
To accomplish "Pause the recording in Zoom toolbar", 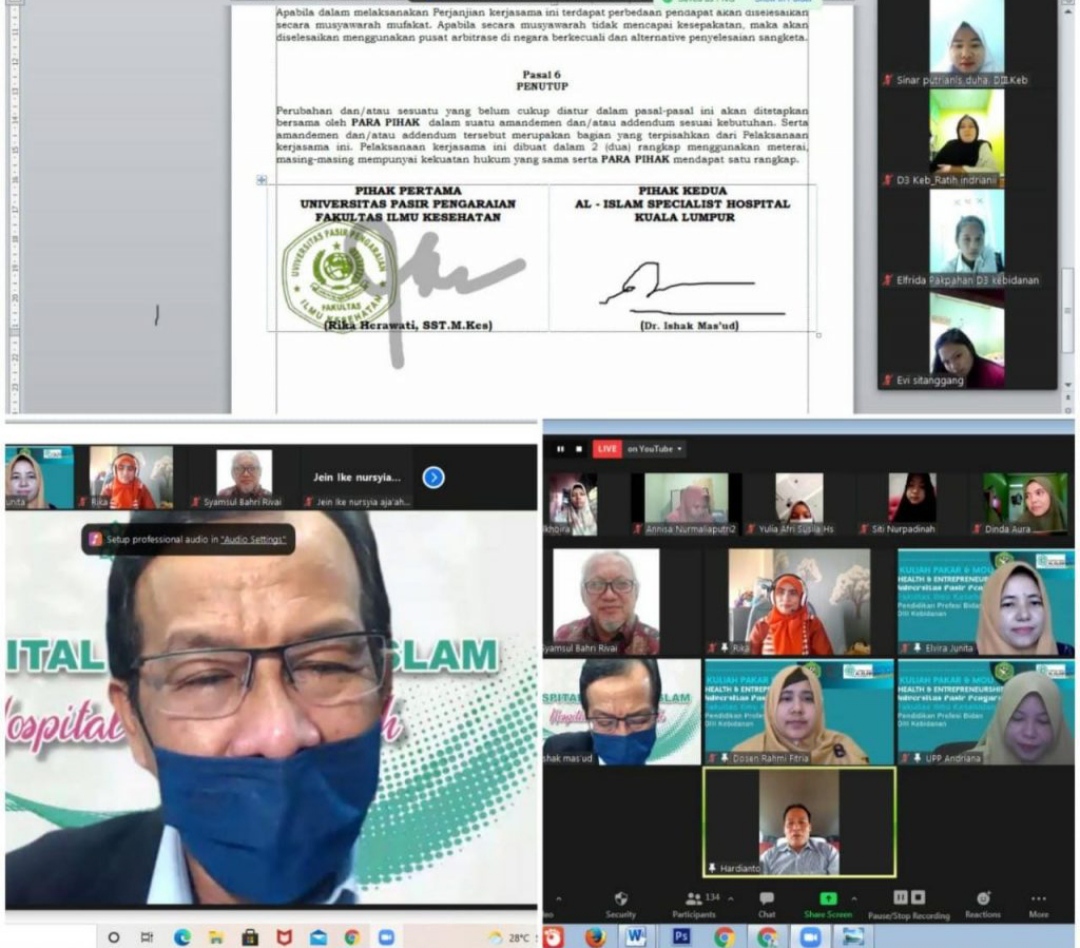I will (x=898, y=898).
